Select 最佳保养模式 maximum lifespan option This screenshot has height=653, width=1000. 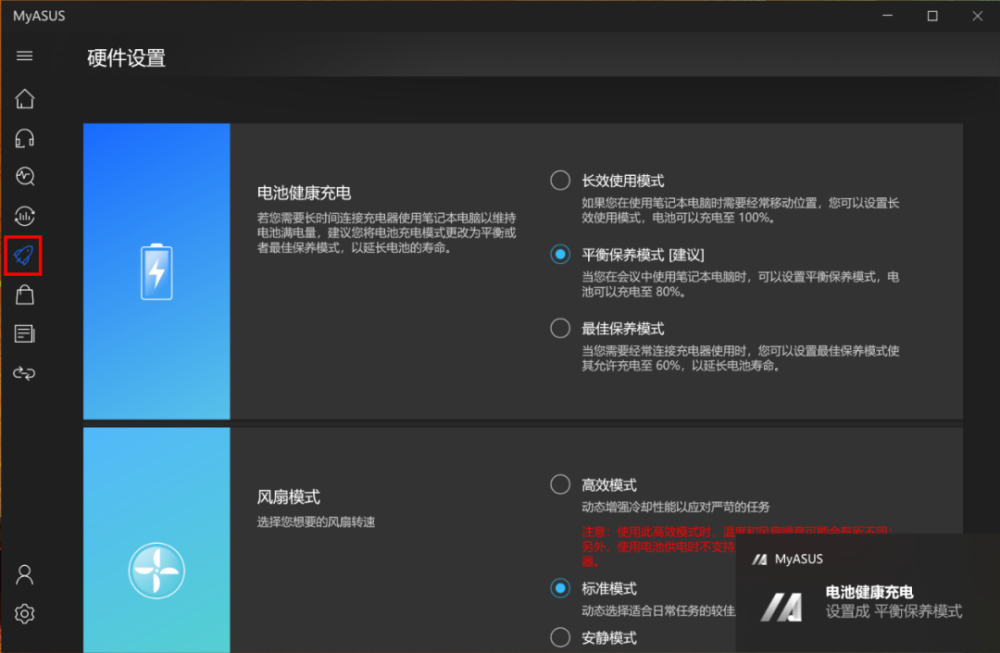[x=560, y=328]
